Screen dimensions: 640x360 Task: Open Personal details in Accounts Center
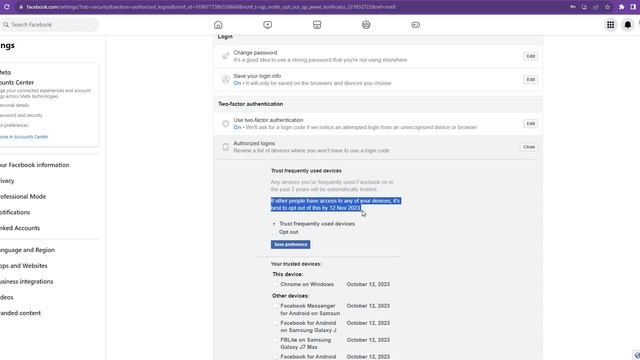(x=14, y=105)
